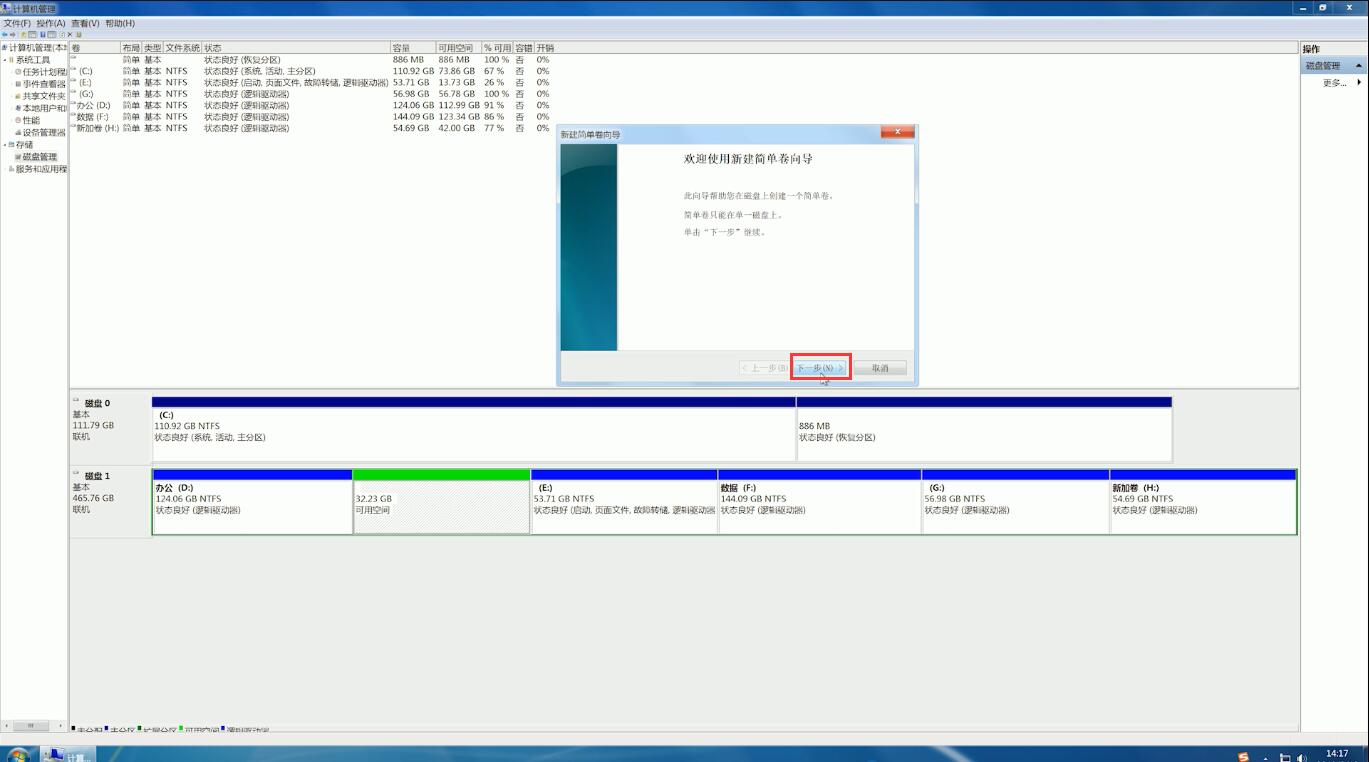This screenshot has width=1369, height=762.
Task: Click the % 可用 column header
Action: [x=497, y=48]
